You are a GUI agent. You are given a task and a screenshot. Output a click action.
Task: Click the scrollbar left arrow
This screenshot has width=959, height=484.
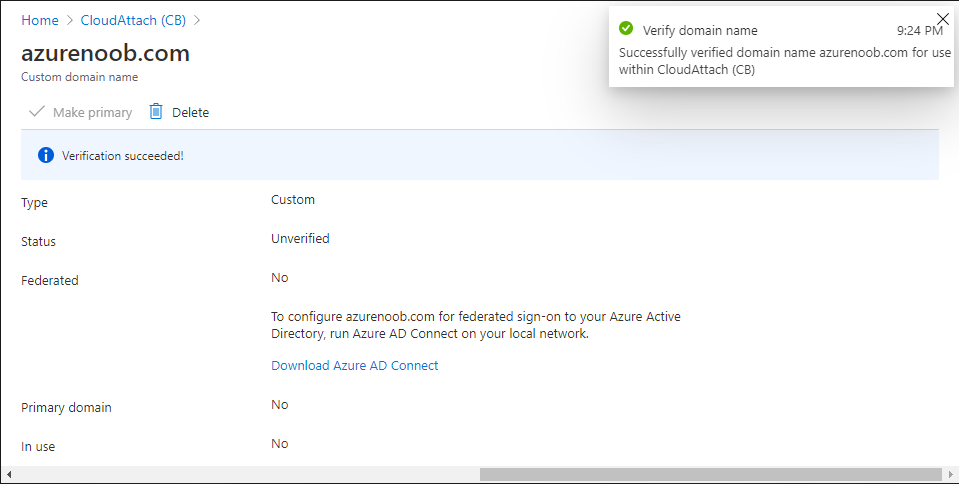point(9,474)
